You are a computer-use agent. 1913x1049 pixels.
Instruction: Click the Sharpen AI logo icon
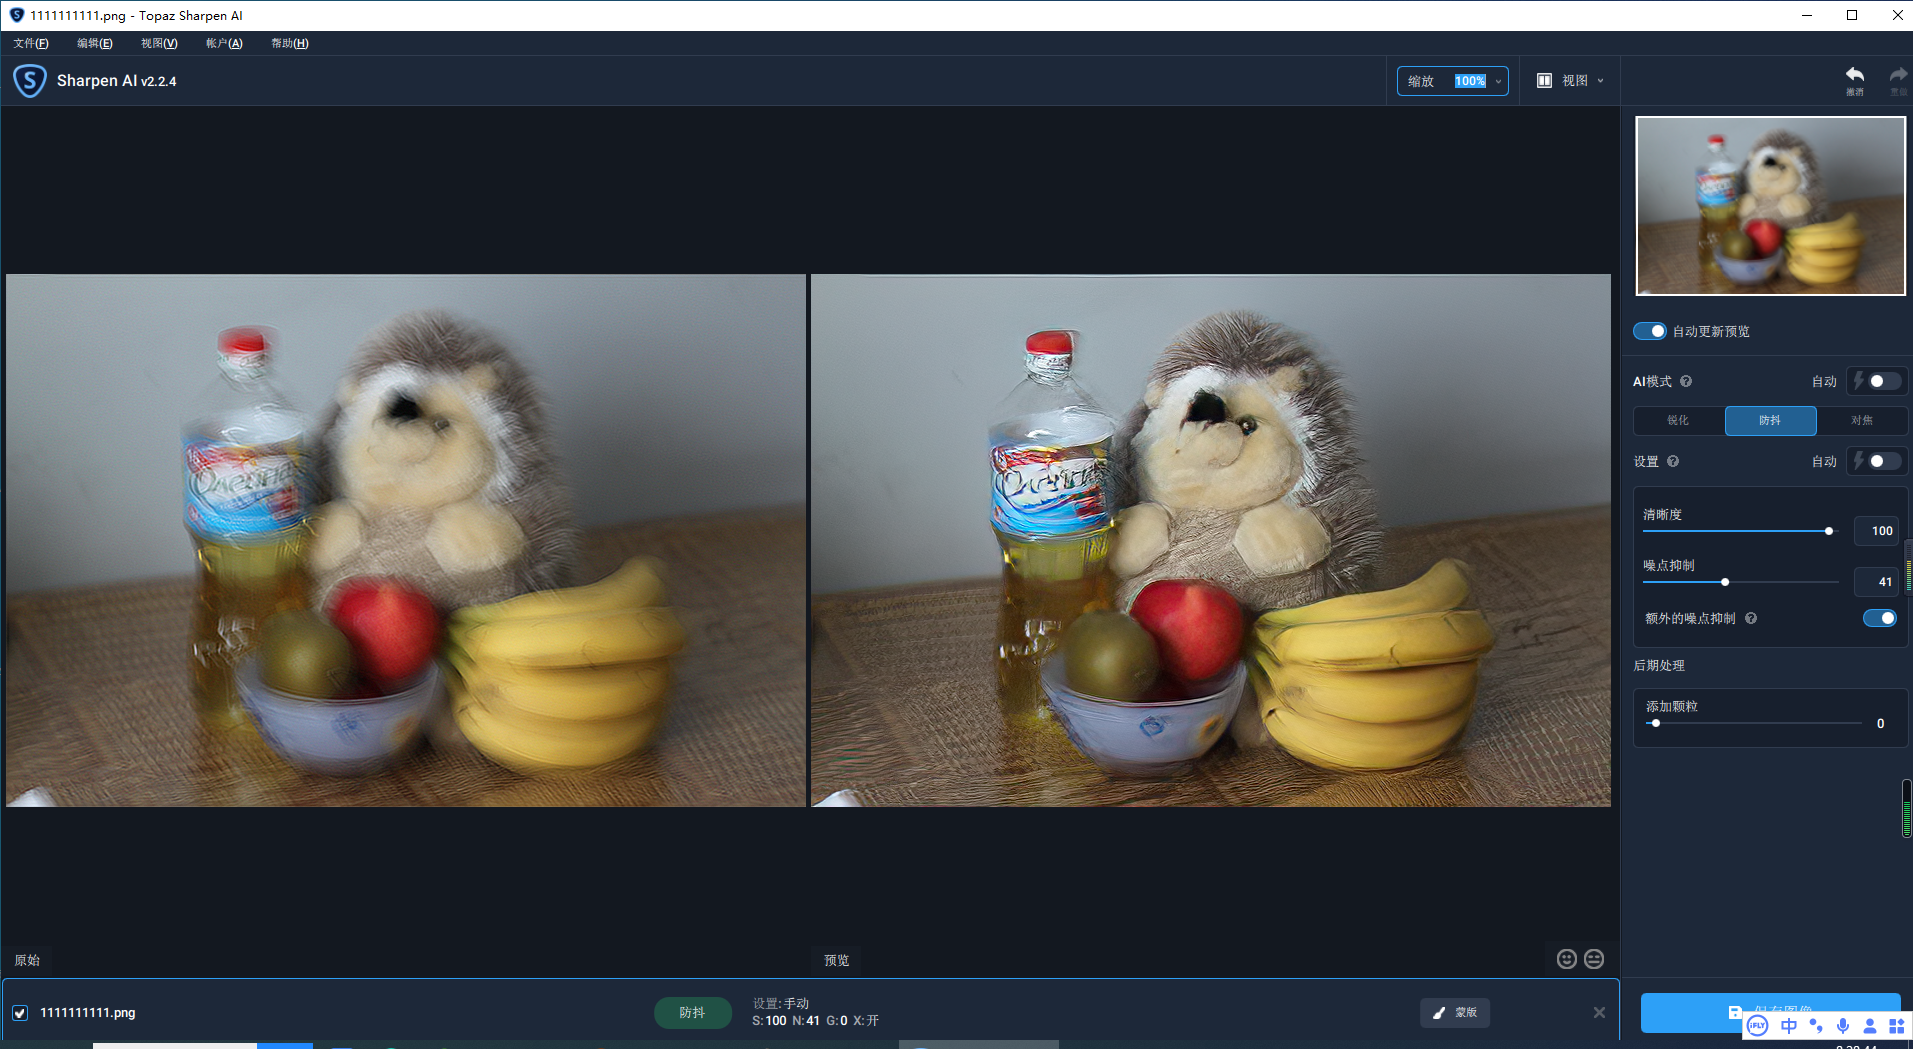coord(30,81)
